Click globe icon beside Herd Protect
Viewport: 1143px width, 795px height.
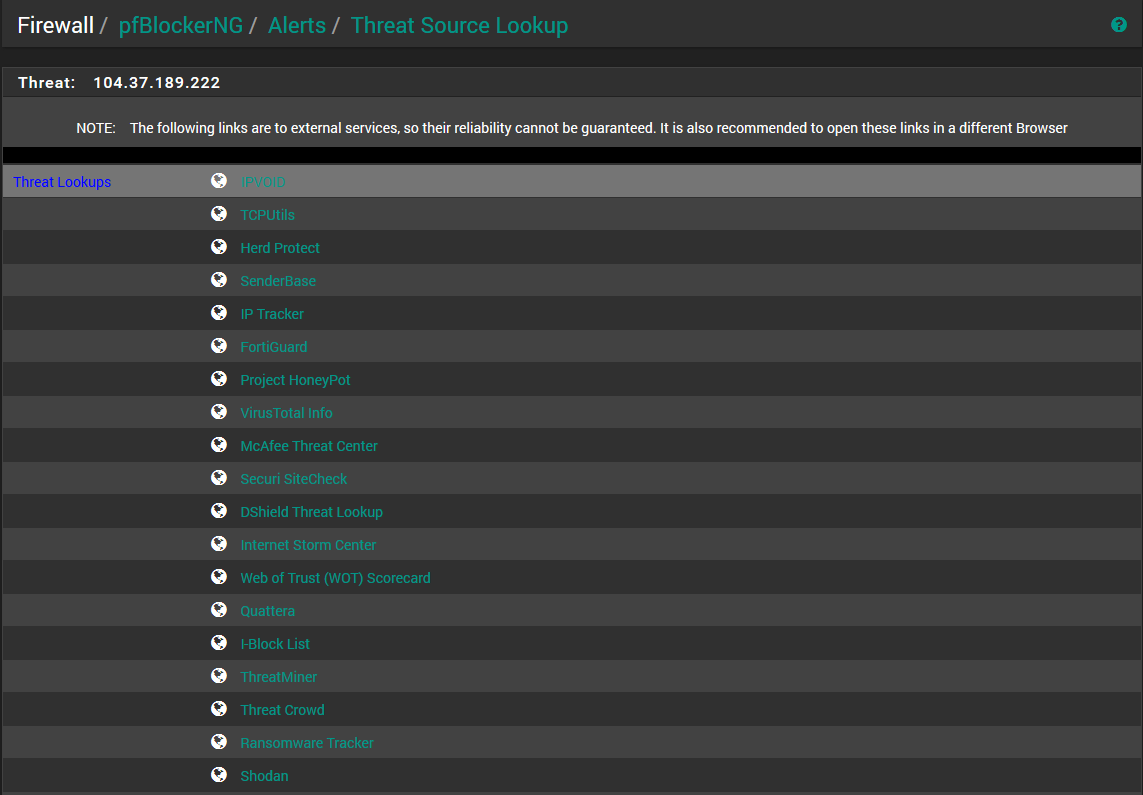[x=219, y=247]
